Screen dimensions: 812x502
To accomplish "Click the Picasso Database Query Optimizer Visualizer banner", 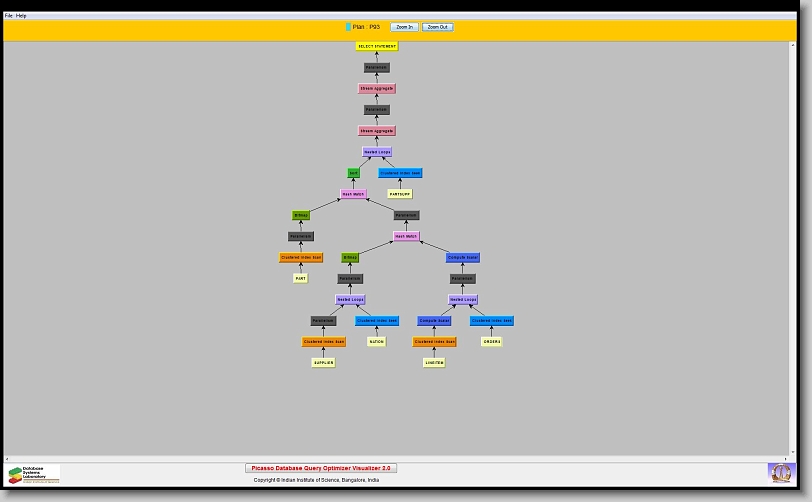I will (321, 468).
